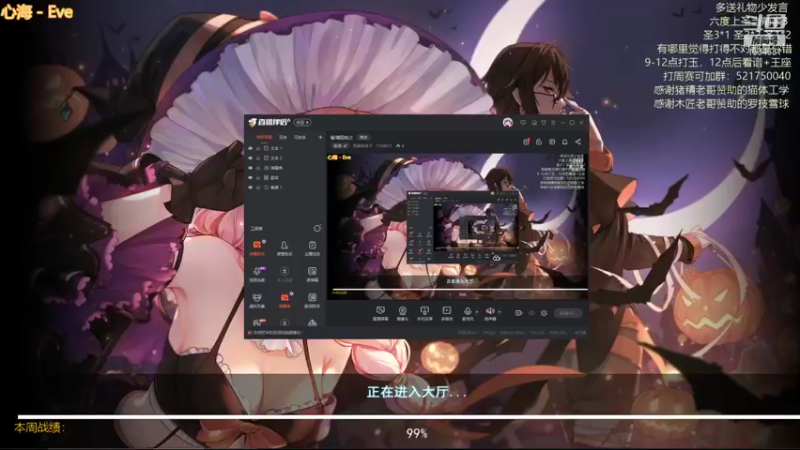Click the share icon above preview
The width and height of the screenshot is (800, 450).
pos(578,142)
